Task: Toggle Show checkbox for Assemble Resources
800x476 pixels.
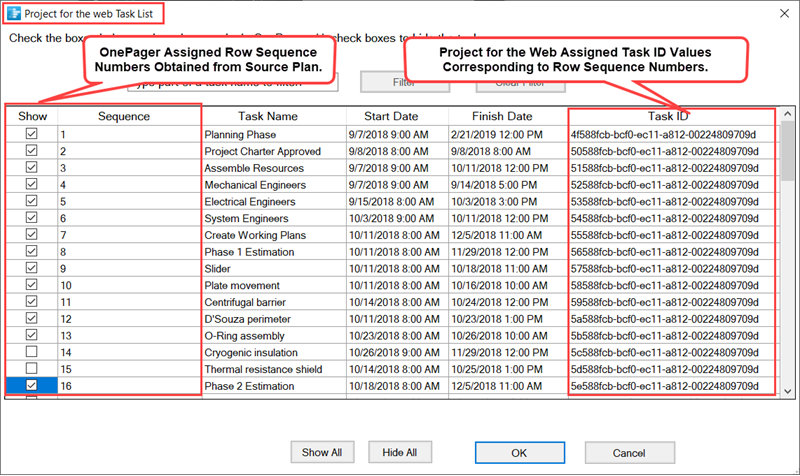Action: (32, 167)
